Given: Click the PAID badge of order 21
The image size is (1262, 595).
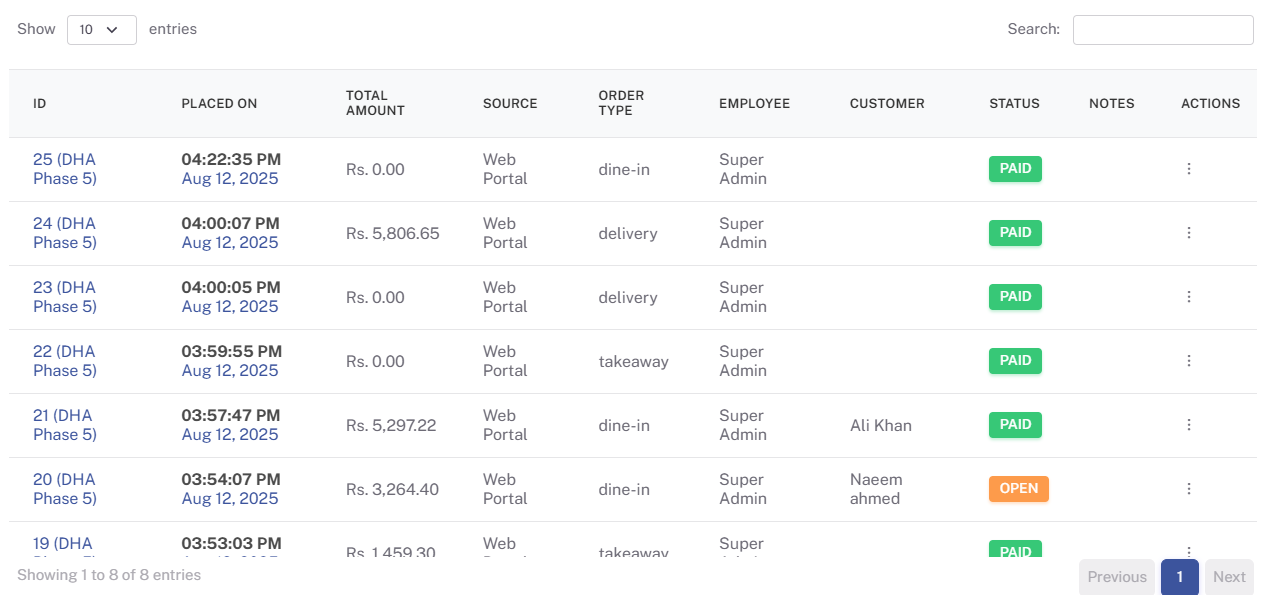Looking at the screenshot, I should click(1015, 425).
